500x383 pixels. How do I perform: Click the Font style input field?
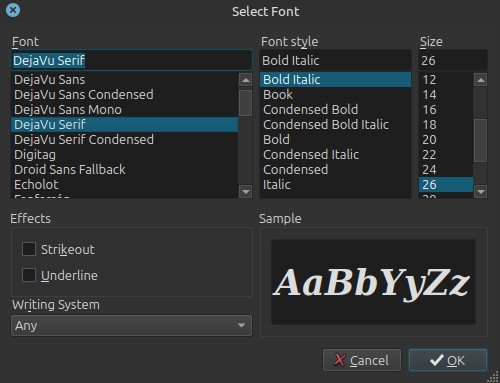[x=335, y=60]
